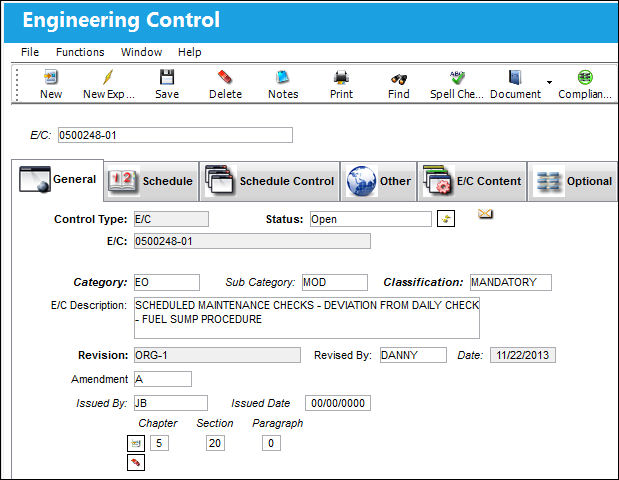Image resolution: width=619 pixels, height=480 pixels.
Task: Click the Category label
Action: coord(100,282)
